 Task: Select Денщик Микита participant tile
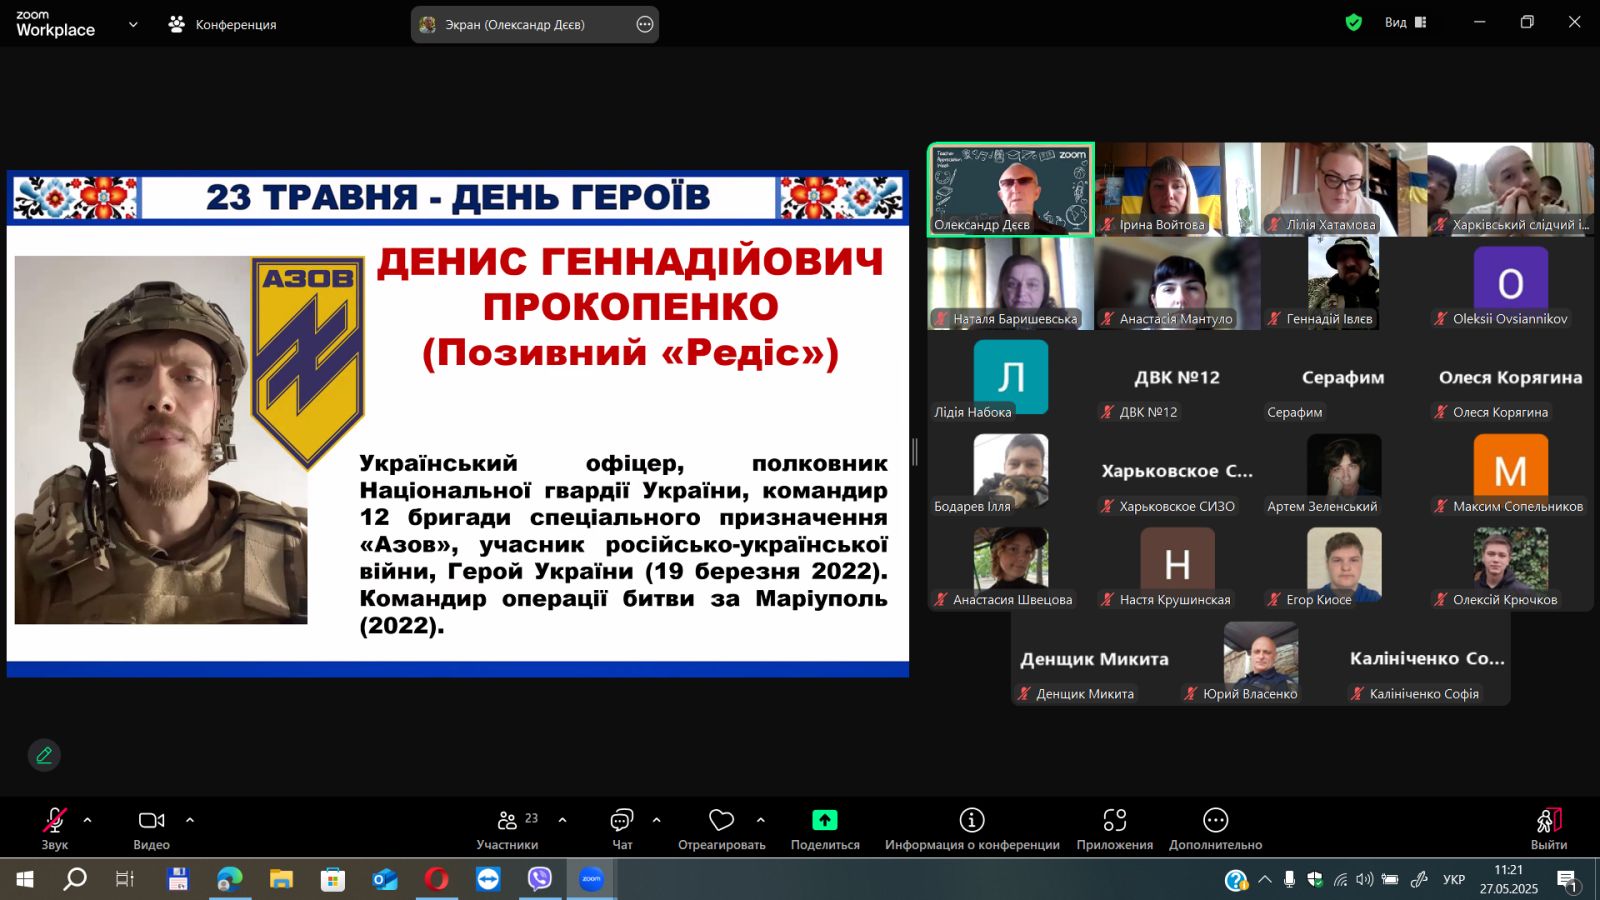(x=1094, y=660)
